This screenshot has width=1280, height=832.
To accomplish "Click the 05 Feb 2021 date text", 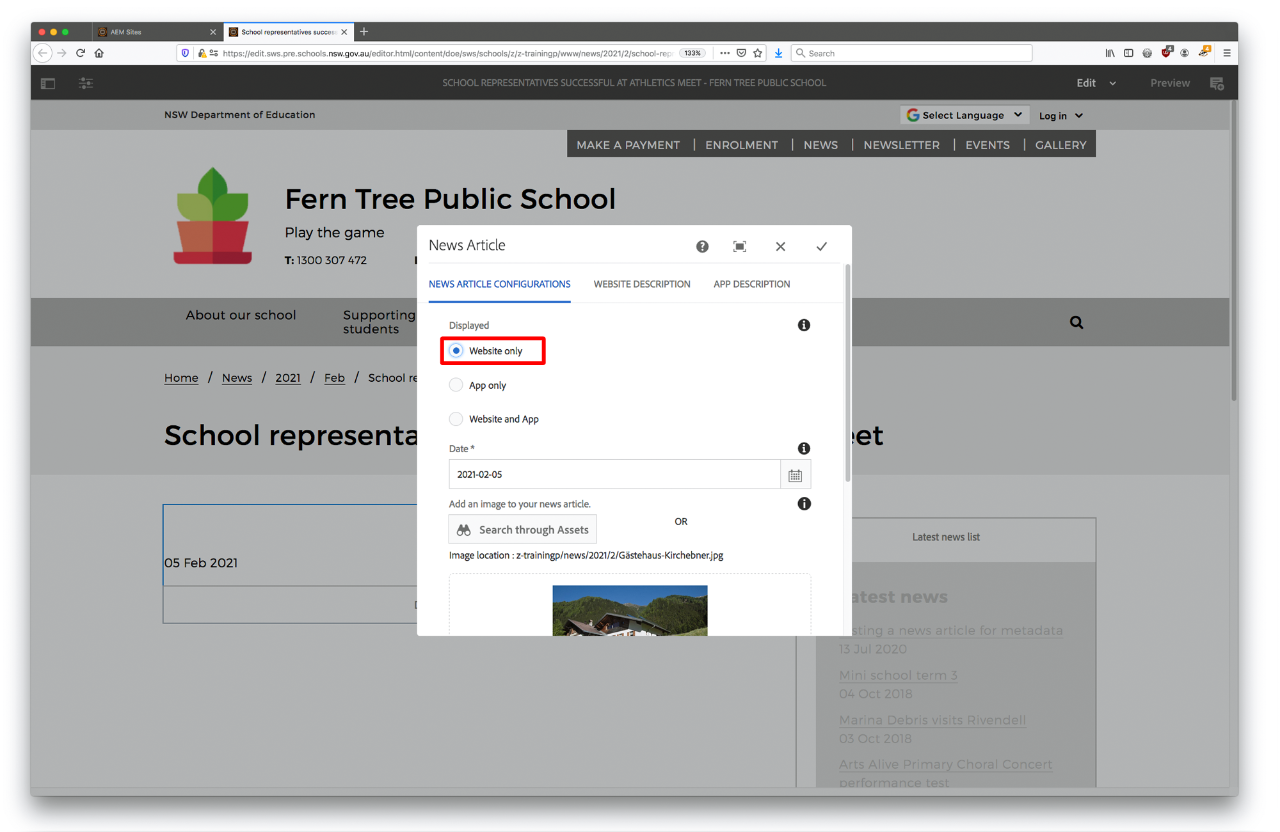I will [x=201, y=563].
